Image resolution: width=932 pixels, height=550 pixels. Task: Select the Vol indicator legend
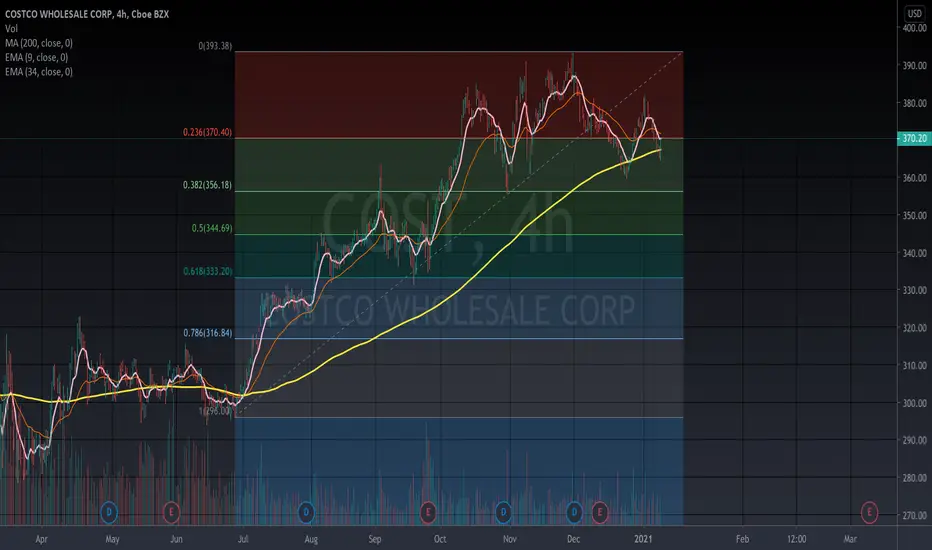coord(11,29)
